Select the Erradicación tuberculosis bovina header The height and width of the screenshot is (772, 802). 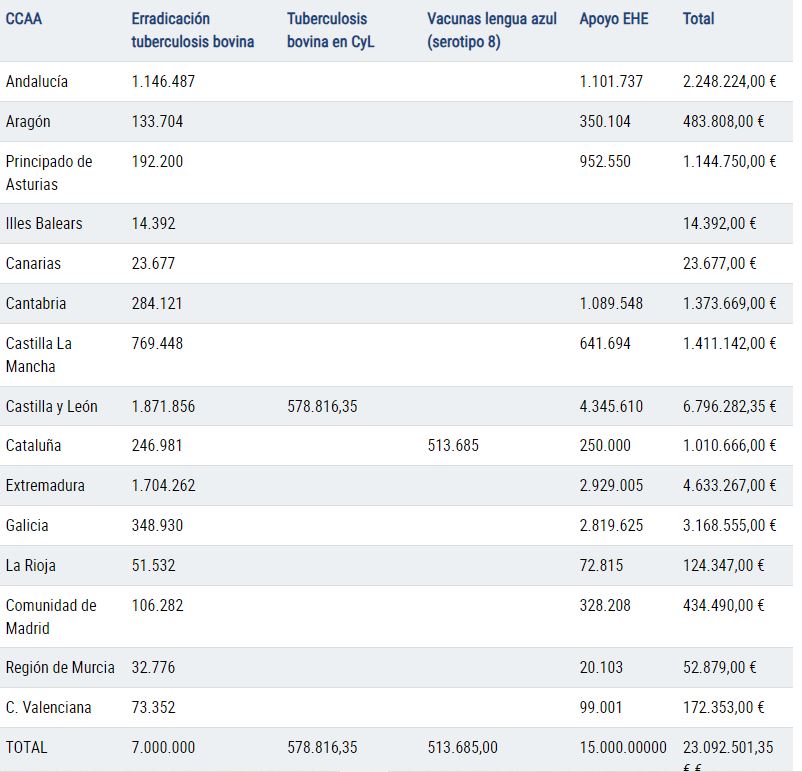pyautogui.click(x=192, y=30)
